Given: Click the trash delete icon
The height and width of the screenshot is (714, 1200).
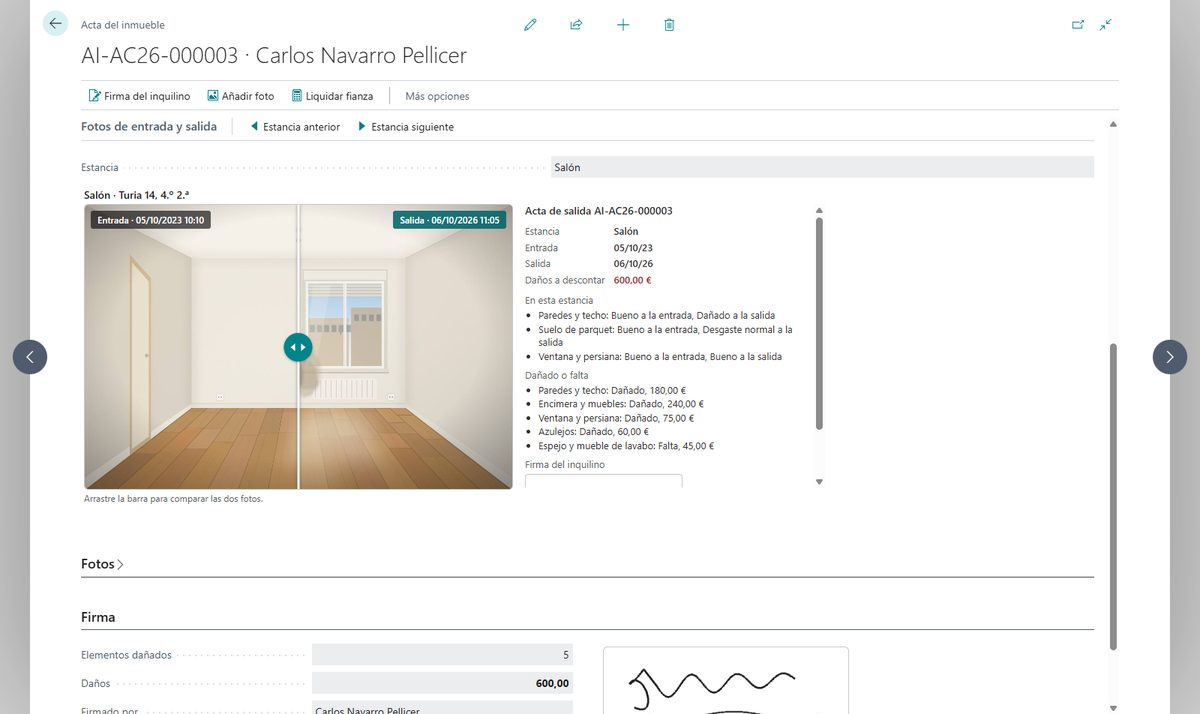Looking at the screenshot, I should click(669, 25).
